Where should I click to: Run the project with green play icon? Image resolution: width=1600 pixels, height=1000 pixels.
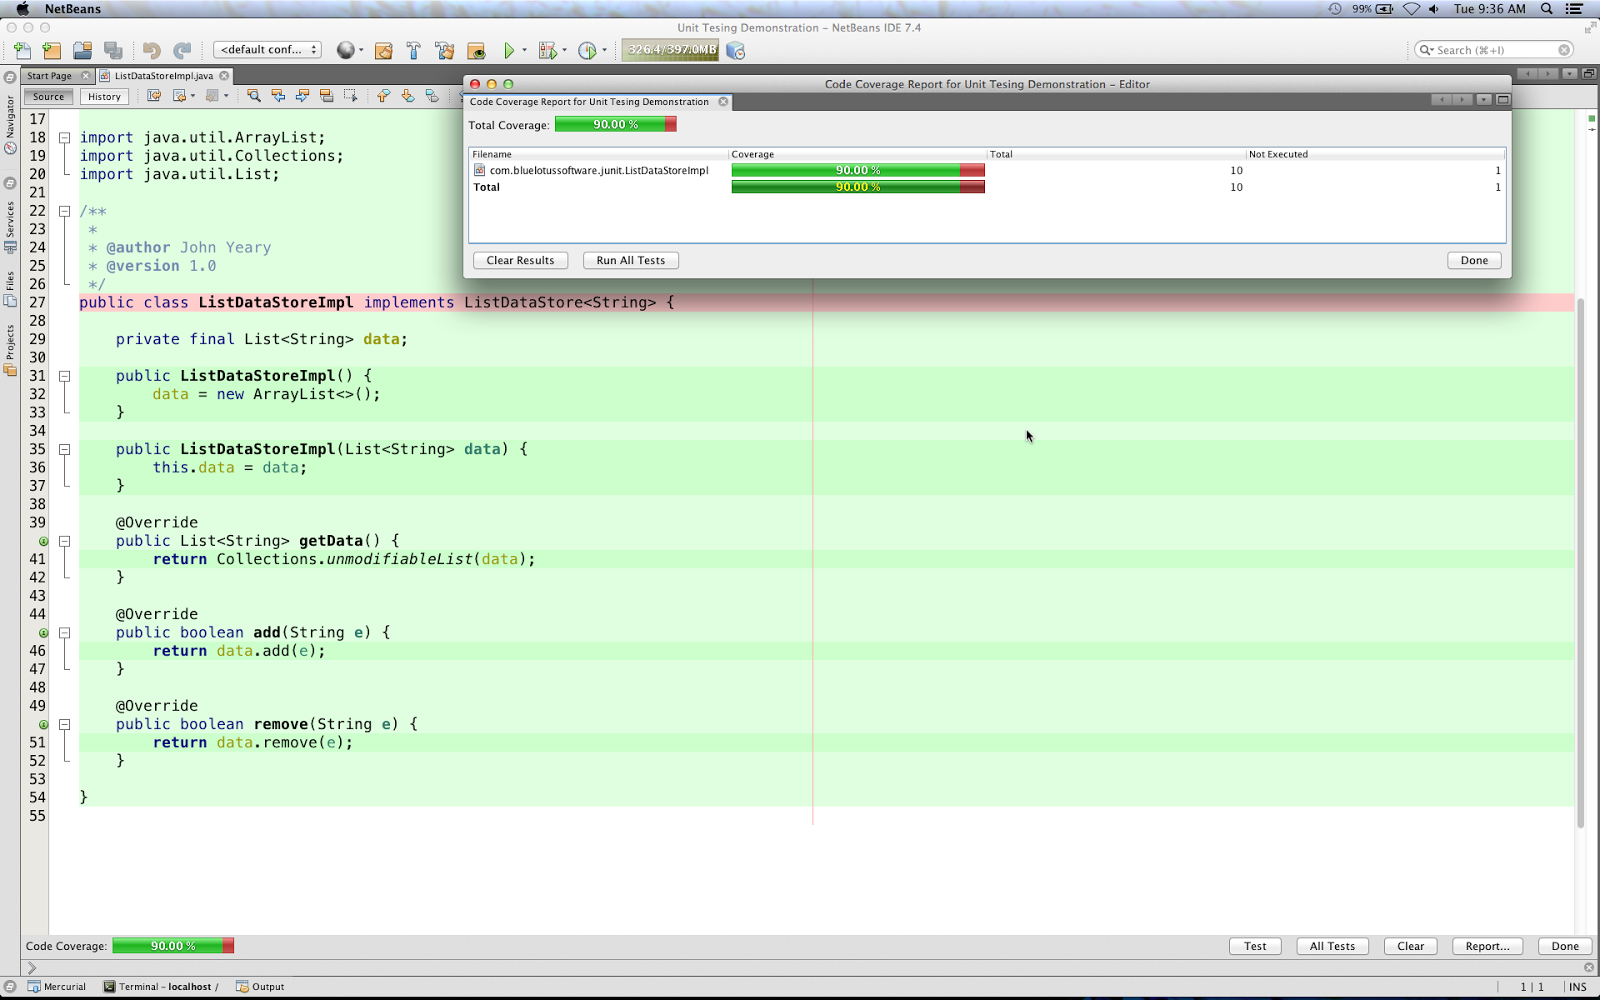(x=509, y=50)
